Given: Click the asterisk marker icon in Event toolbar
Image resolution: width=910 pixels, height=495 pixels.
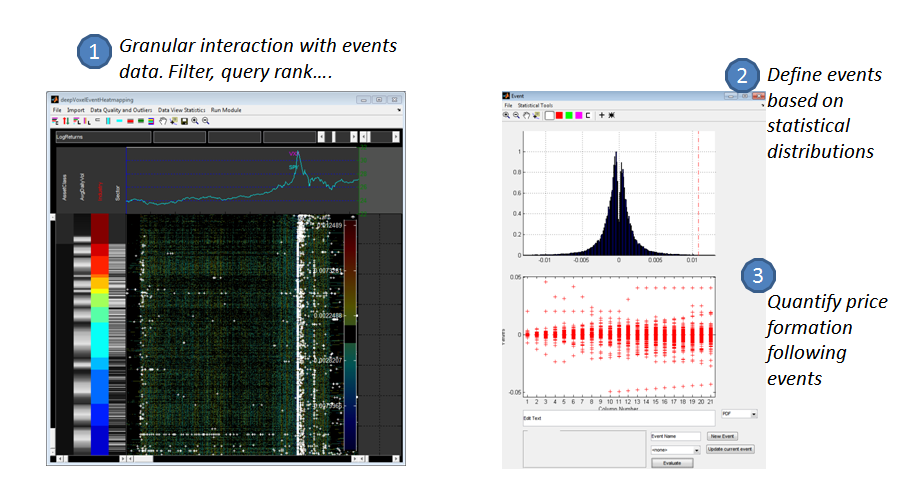Looking at the screenshot, I should click(611, 115).
